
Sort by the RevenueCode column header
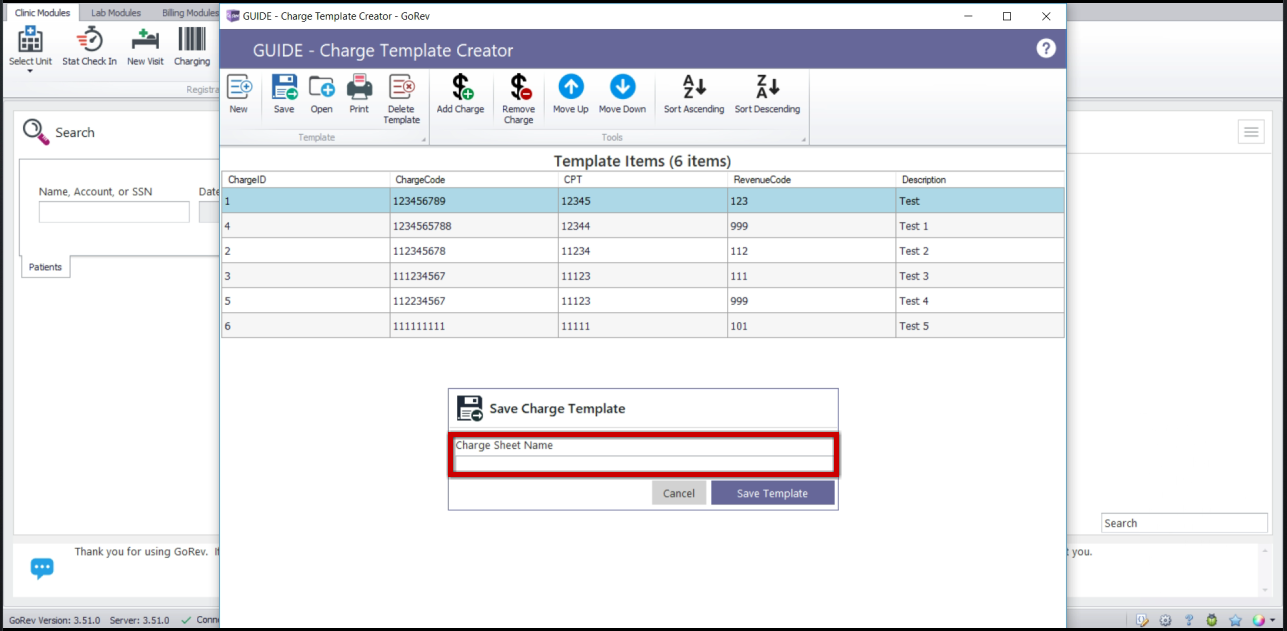(x=811, y=180)
